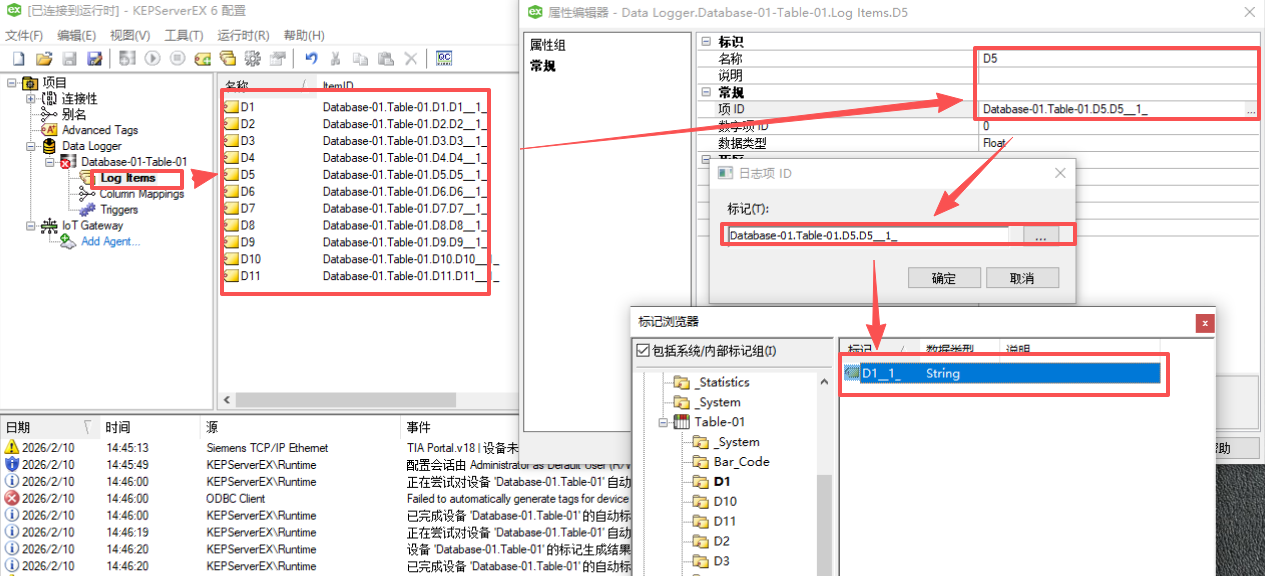This screenshot has width=1265, height=576.
Task: Click the stacked tags toolbar icon
Action: click(228, 59)
